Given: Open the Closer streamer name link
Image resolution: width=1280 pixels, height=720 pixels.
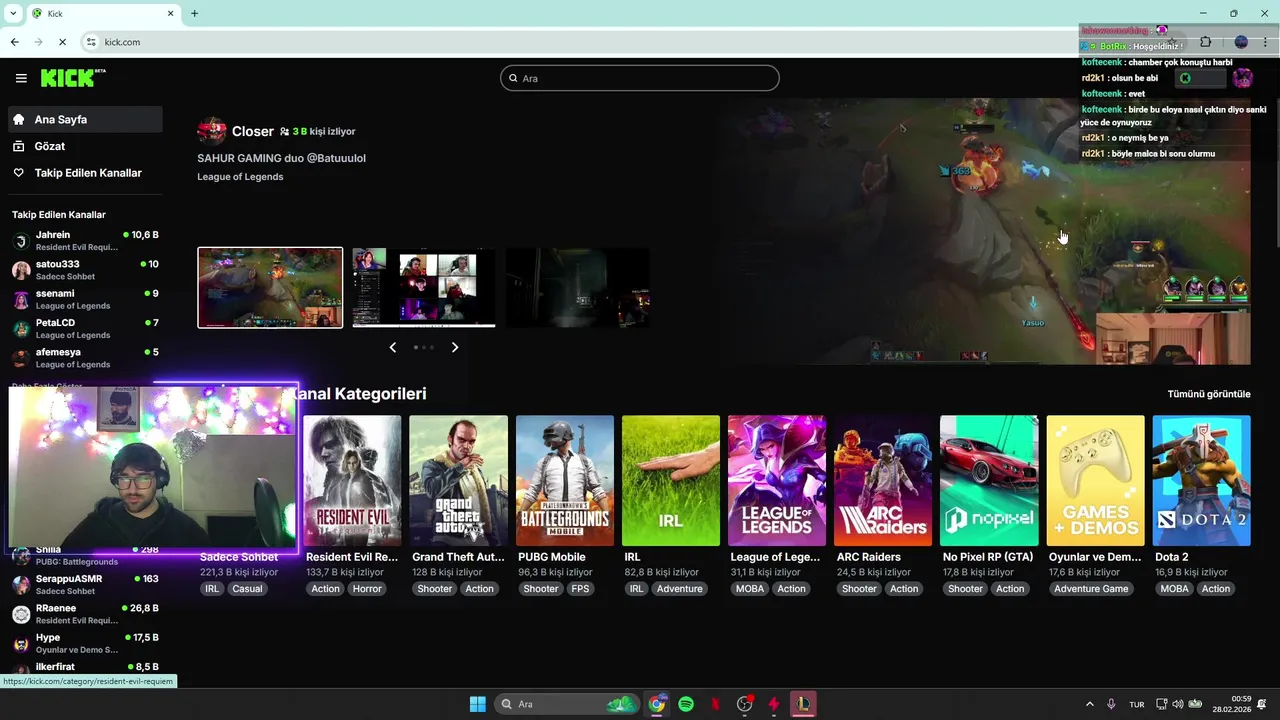Looking at the screenshot, I should coord(252,131).
